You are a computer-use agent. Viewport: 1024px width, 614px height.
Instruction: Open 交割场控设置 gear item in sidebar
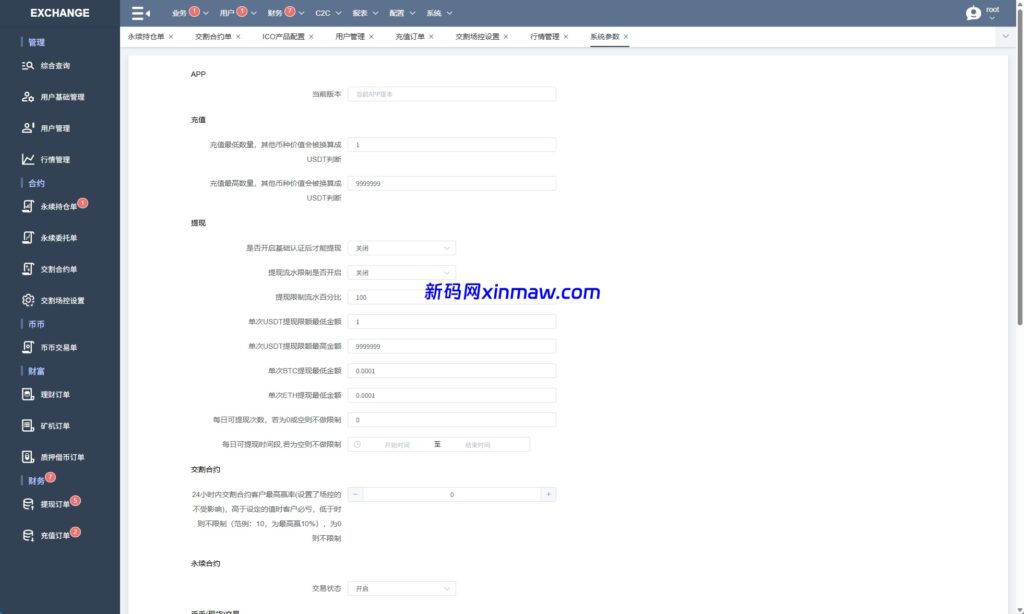click(62, 300)
